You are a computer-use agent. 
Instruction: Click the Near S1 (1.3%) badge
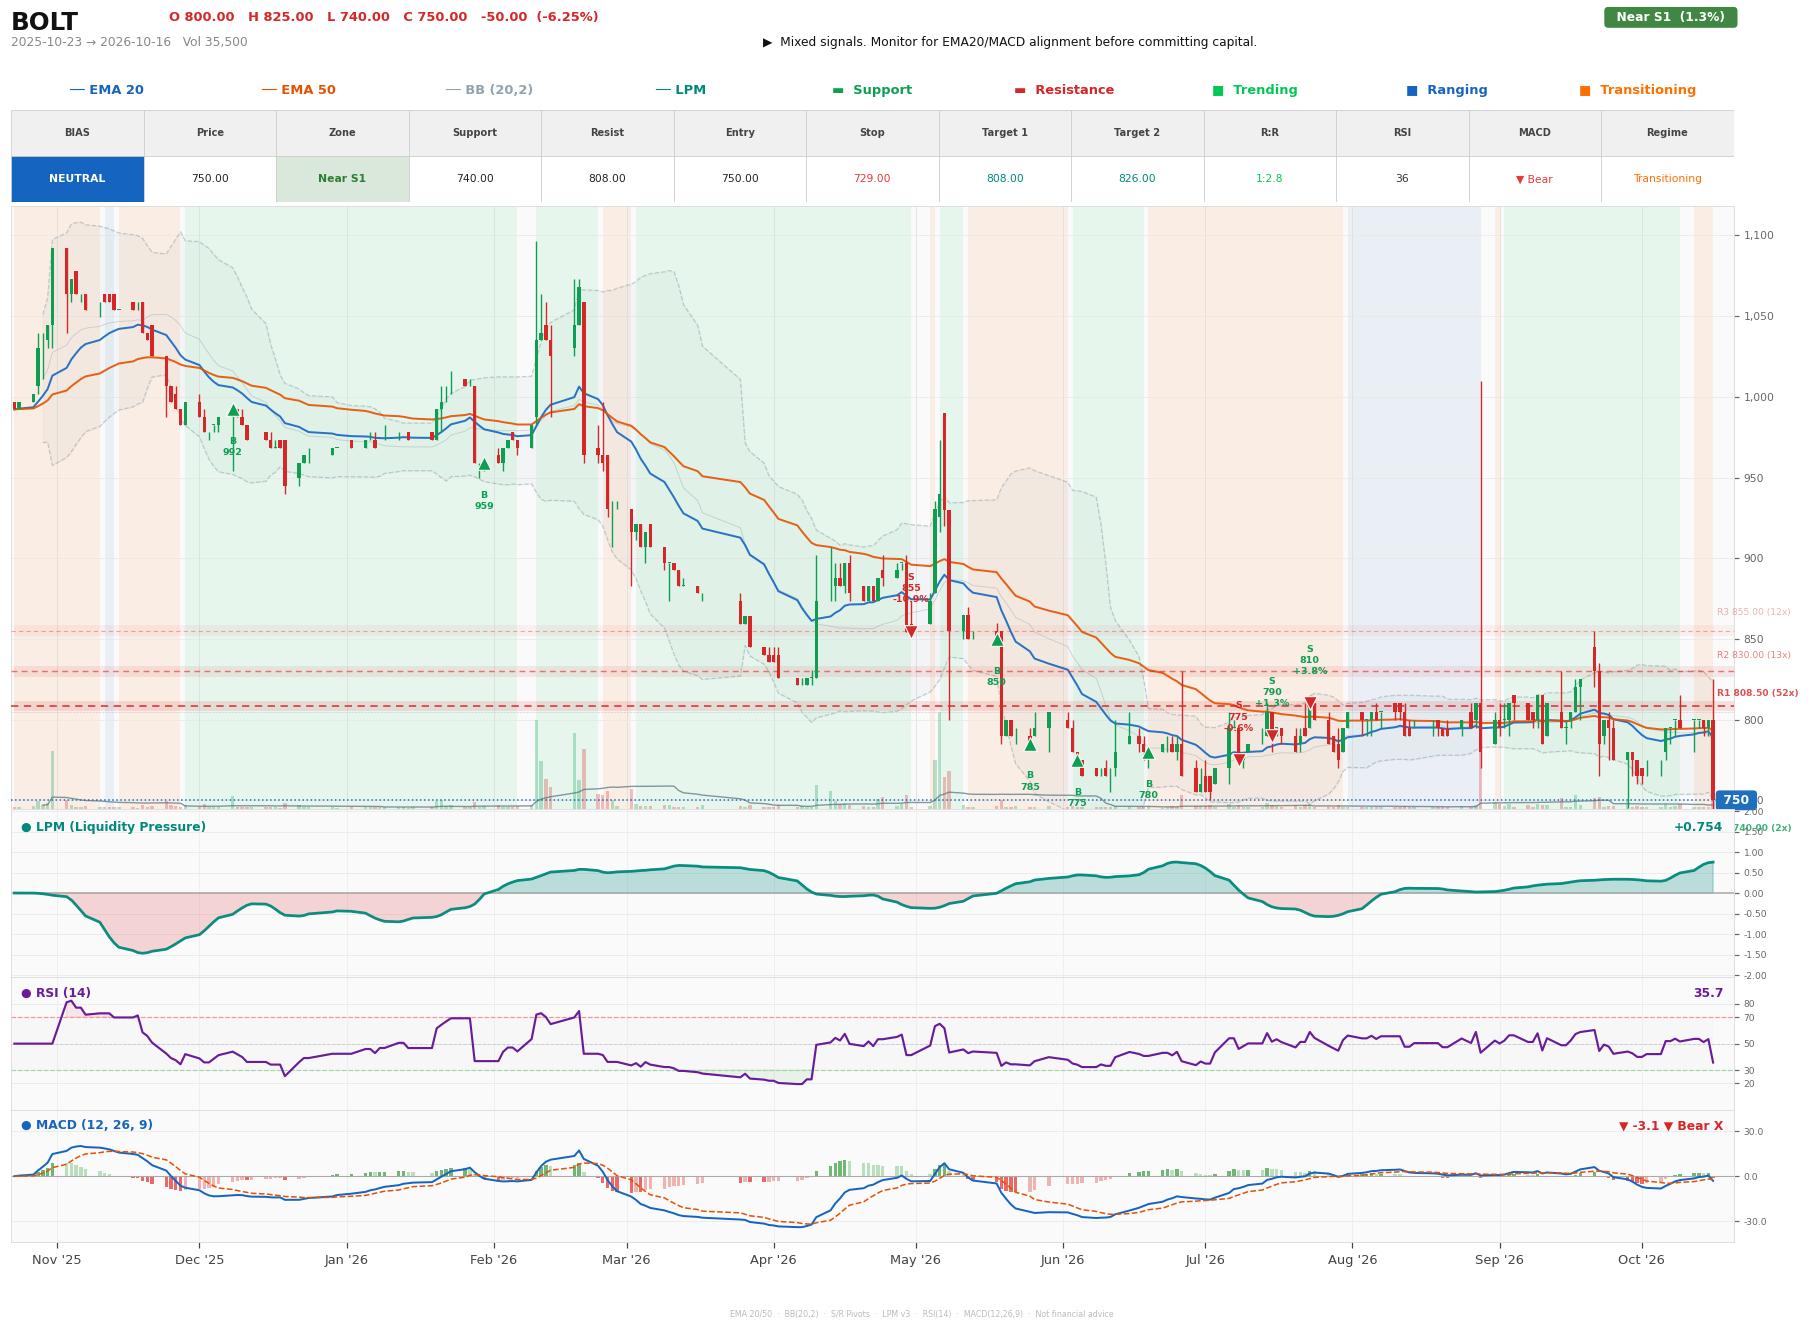pos(1670,17)
